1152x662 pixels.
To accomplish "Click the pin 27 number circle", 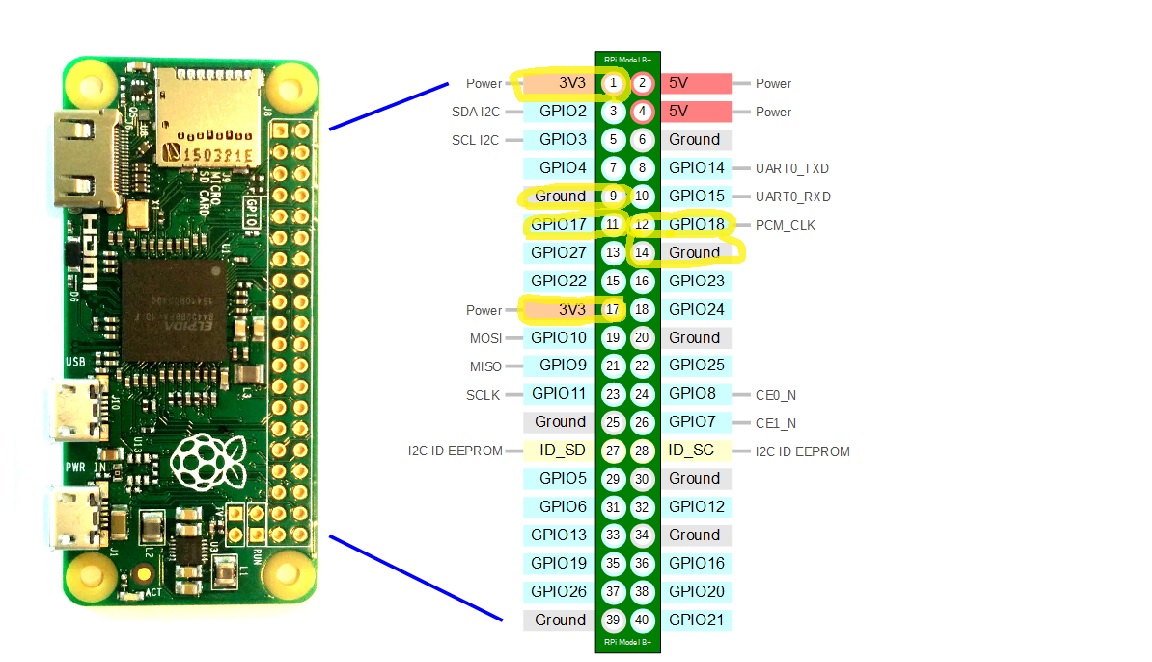I will [x=613, y=450].
